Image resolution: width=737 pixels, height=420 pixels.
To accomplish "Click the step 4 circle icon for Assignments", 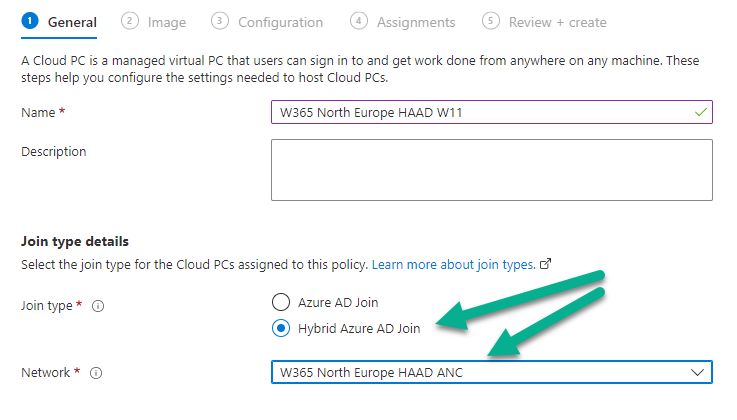I will pos(359,21).
